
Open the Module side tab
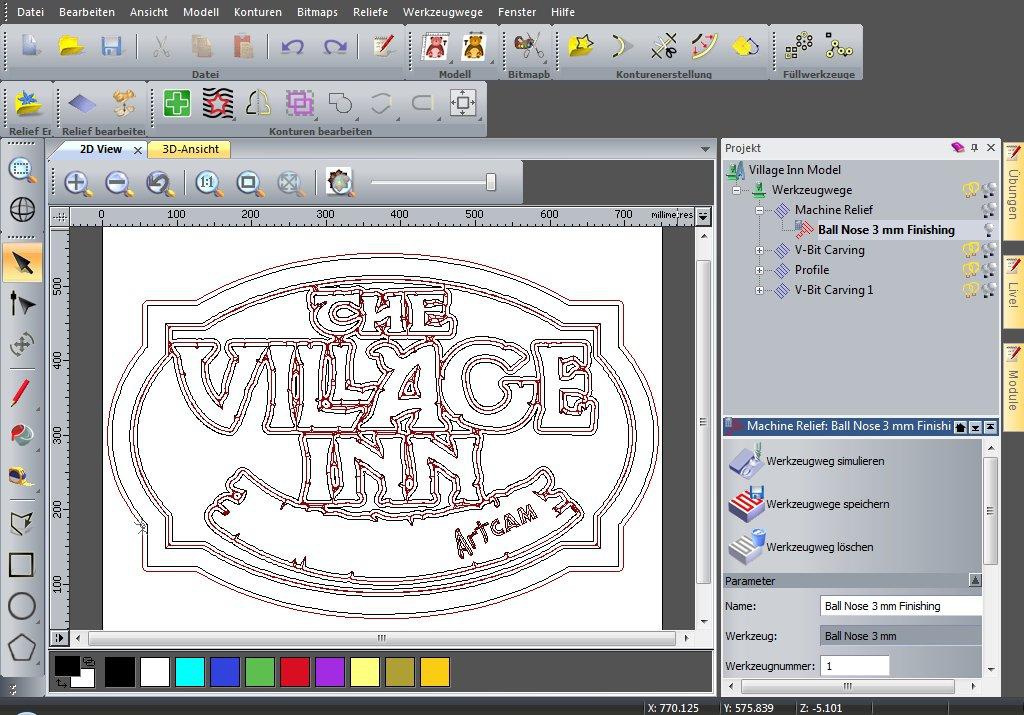point(1013,387)
